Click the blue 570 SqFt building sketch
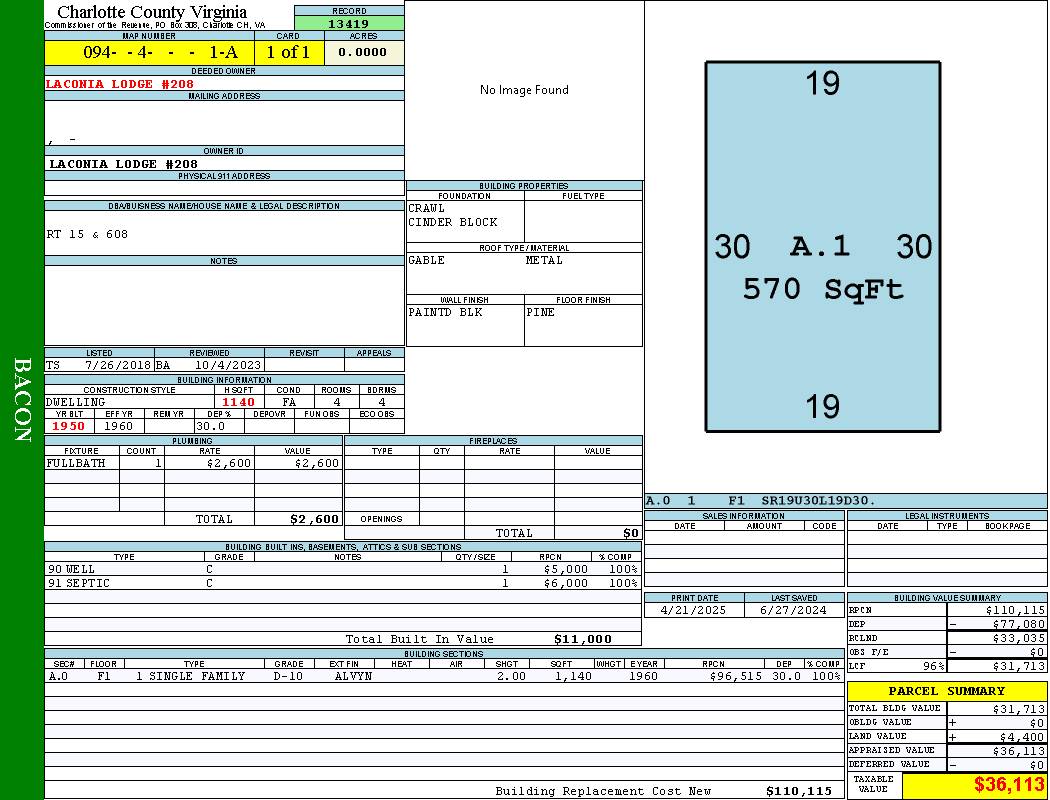 [x=822, y=246]
